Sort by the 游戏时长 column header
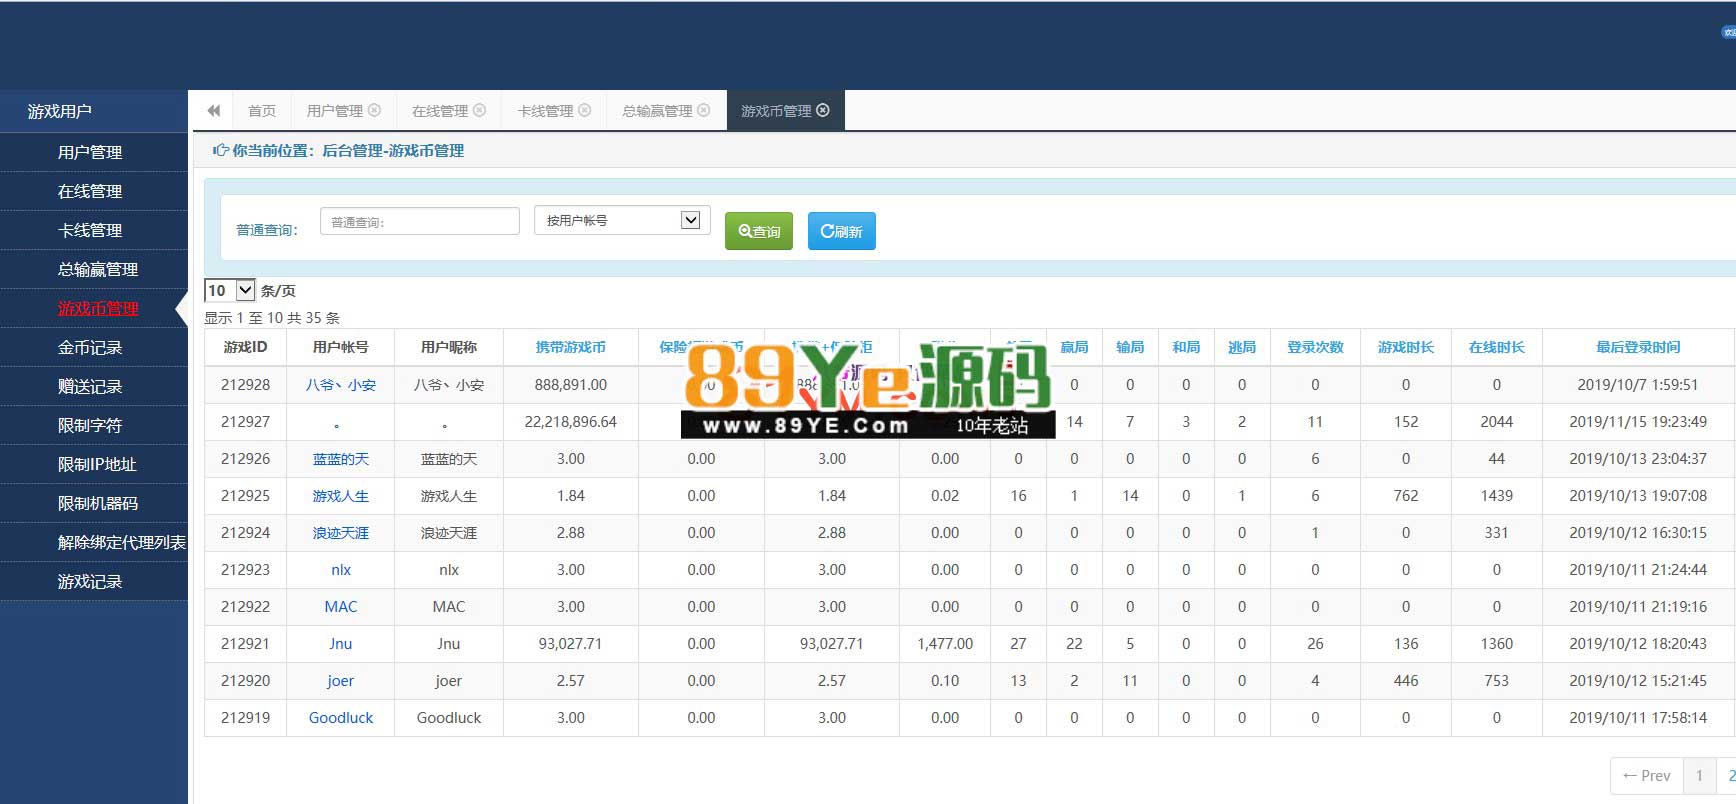This screenshot has width=1736, height=804. pyautogui.click(x=1406, y=347)
